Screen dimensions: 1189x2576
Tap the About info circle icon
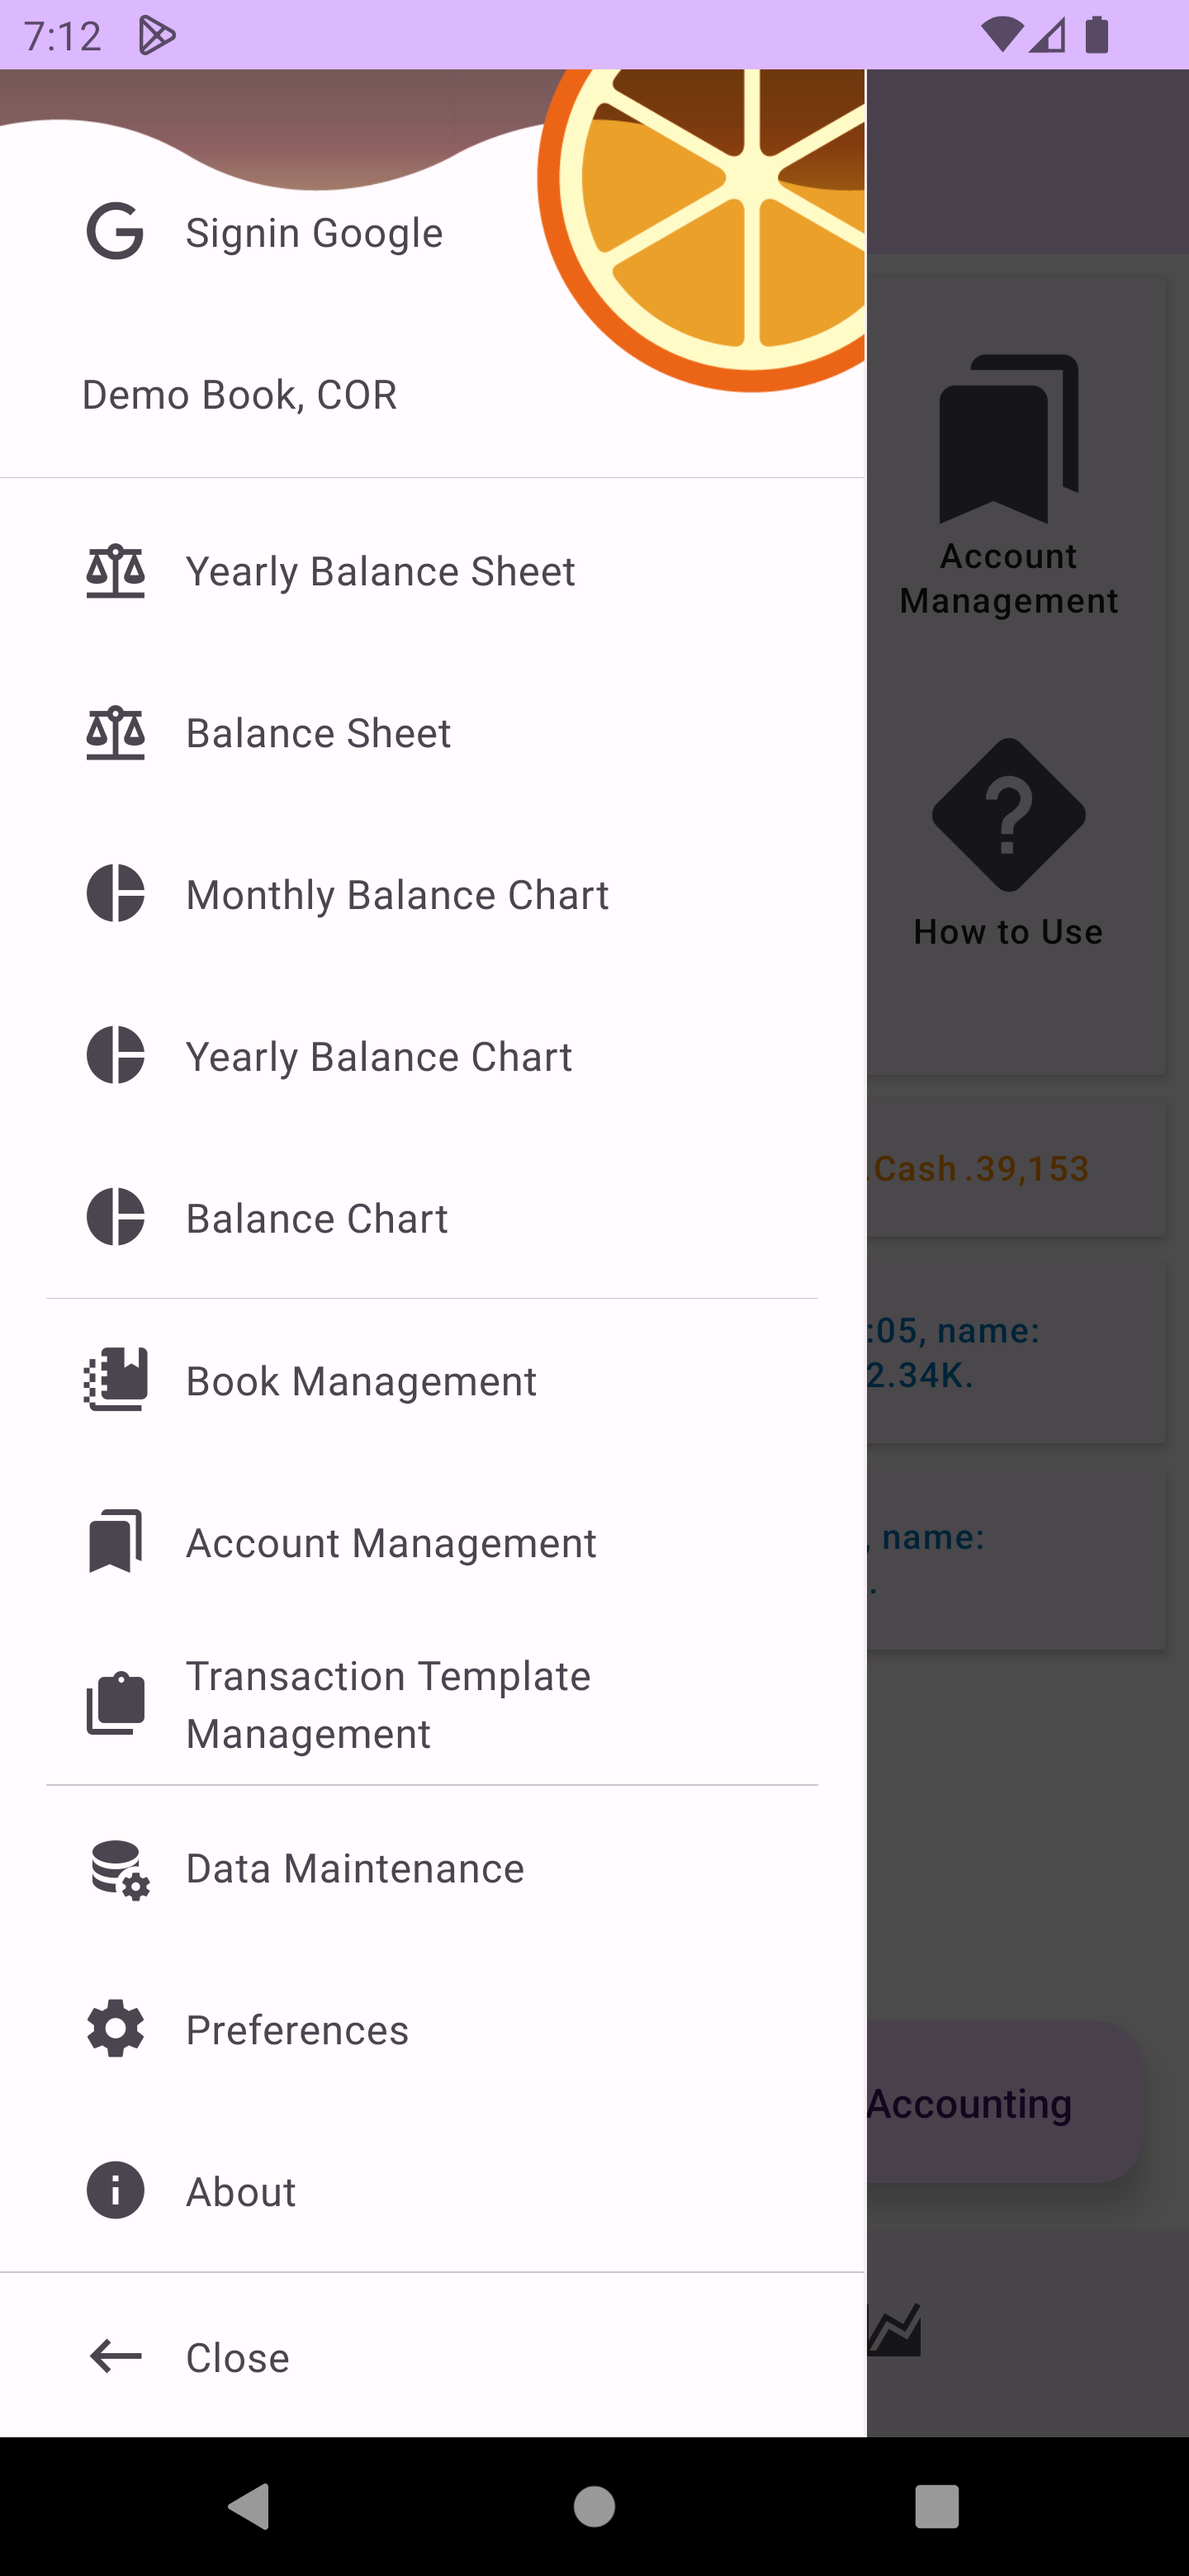point(115,2191)
